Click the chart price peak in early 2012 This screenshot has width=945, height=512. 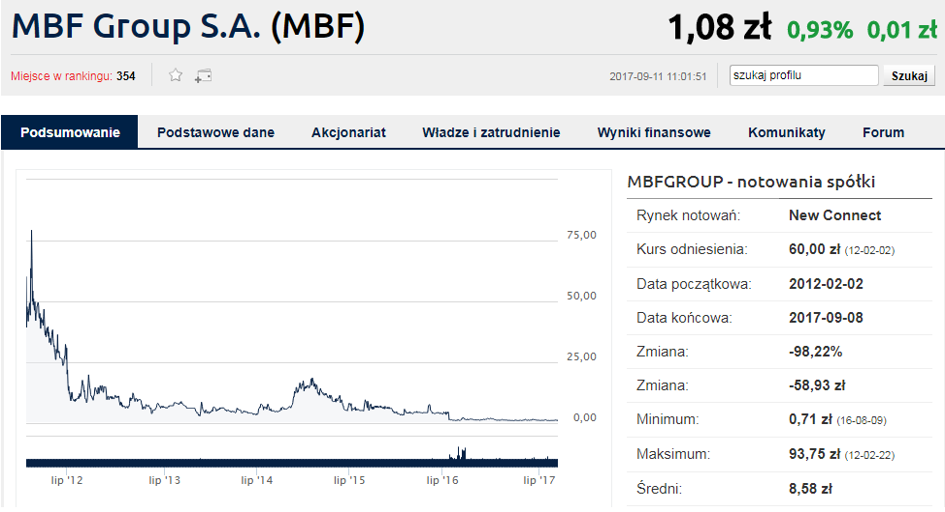coord(31,232)
